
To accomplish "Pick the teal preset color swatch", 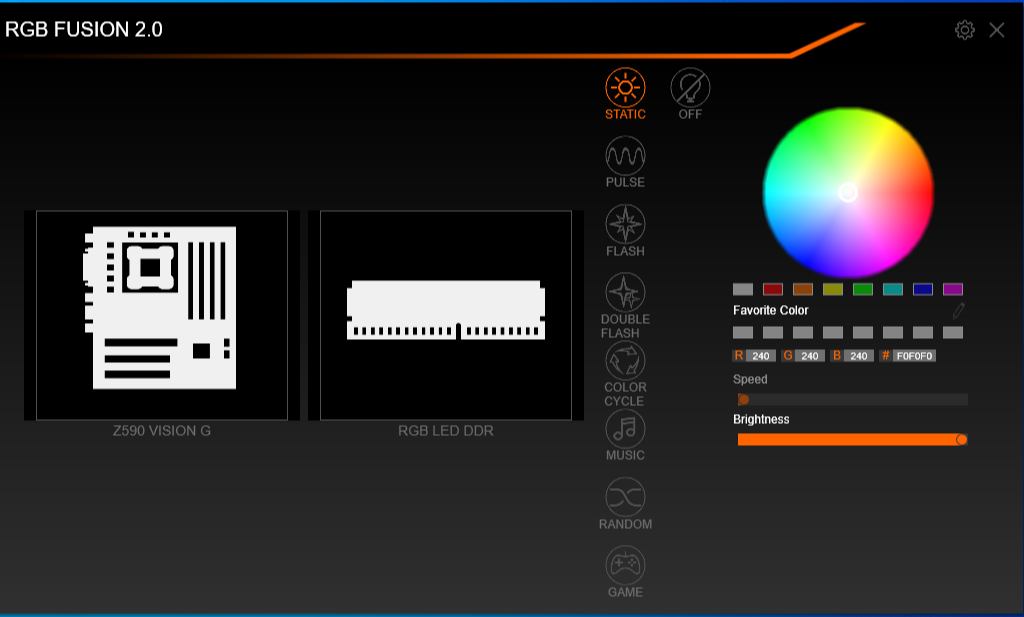I will tap(893, 289).
